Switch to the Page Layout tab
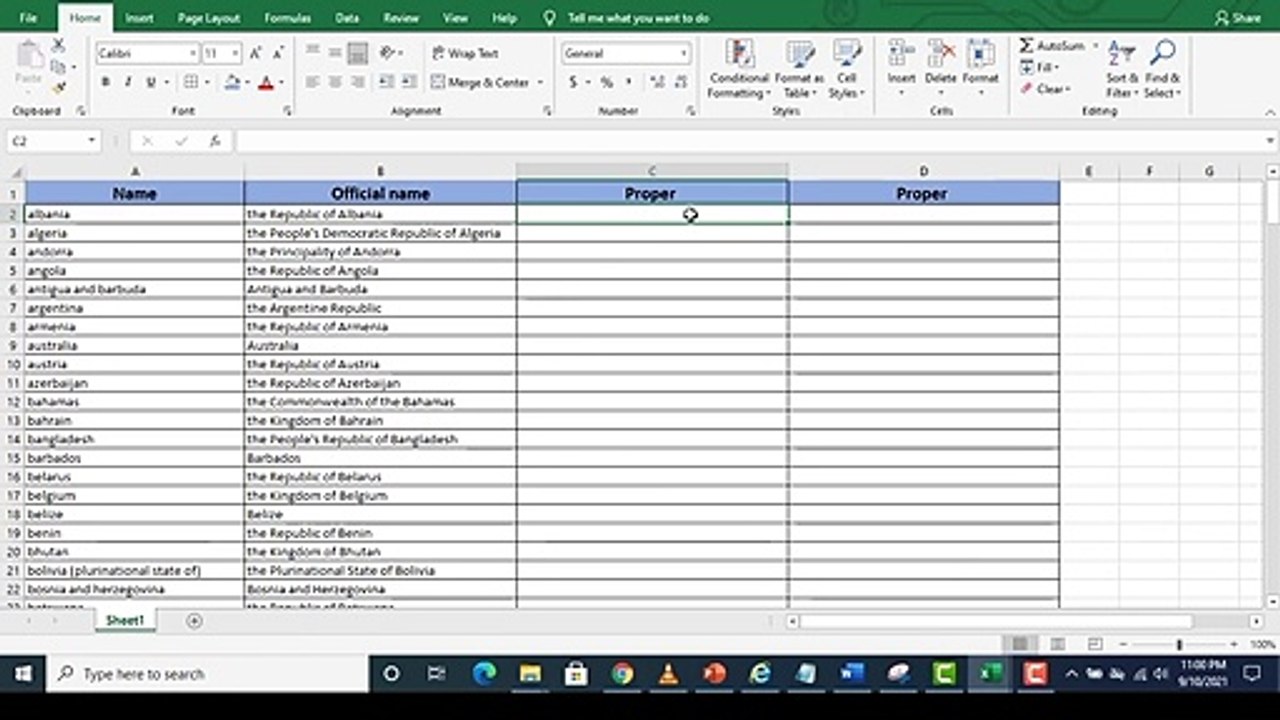The height and width of the screenshot is (720, 1280). point(209,18)
